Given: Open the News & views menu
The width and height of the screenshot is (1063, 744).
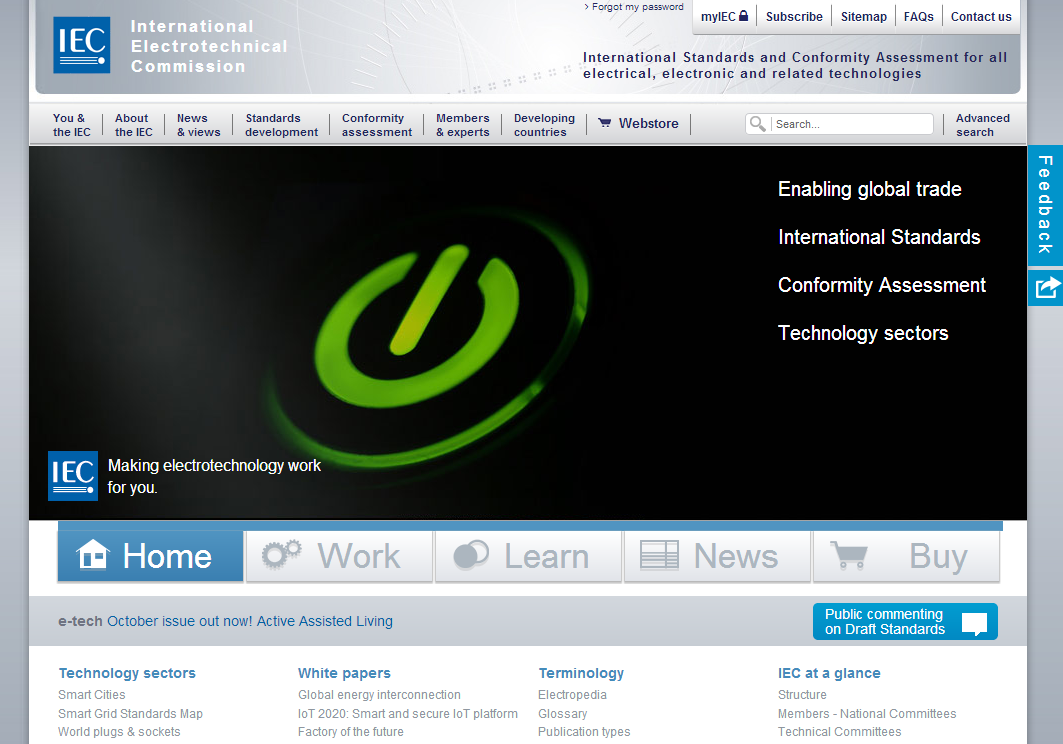Looking at the screenshot, I should click(199, 125).
